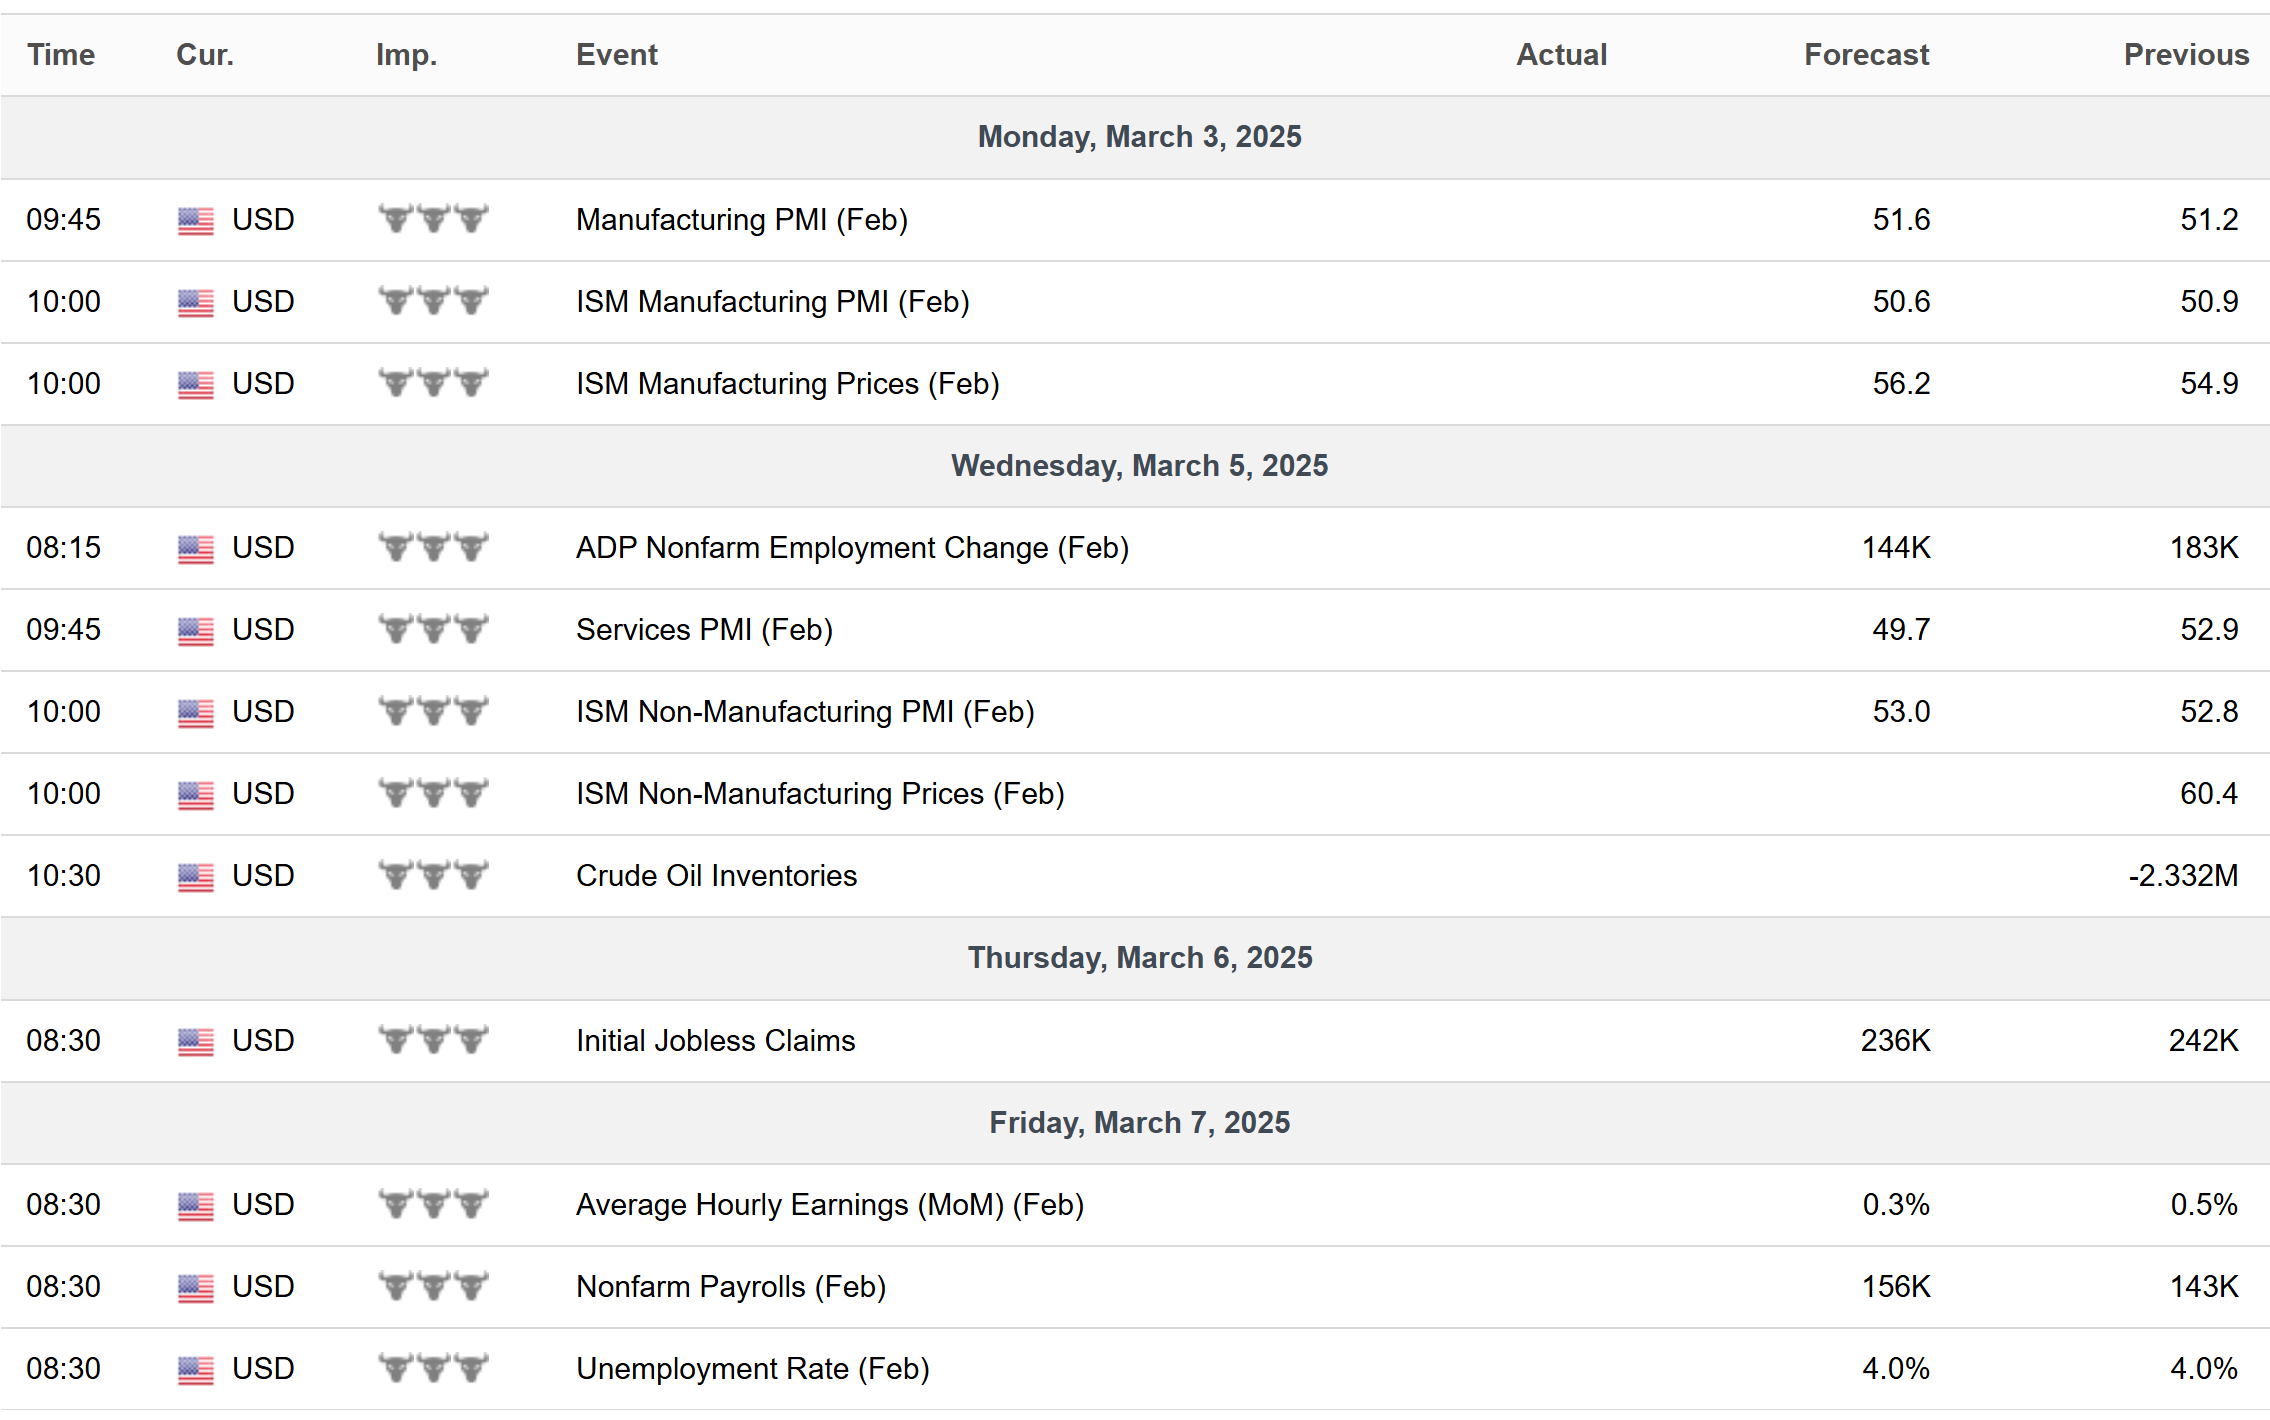Click bull importance icons for Manufacturing PMI
Screen dimensions: 2270x1420
(x=433, y=218)
